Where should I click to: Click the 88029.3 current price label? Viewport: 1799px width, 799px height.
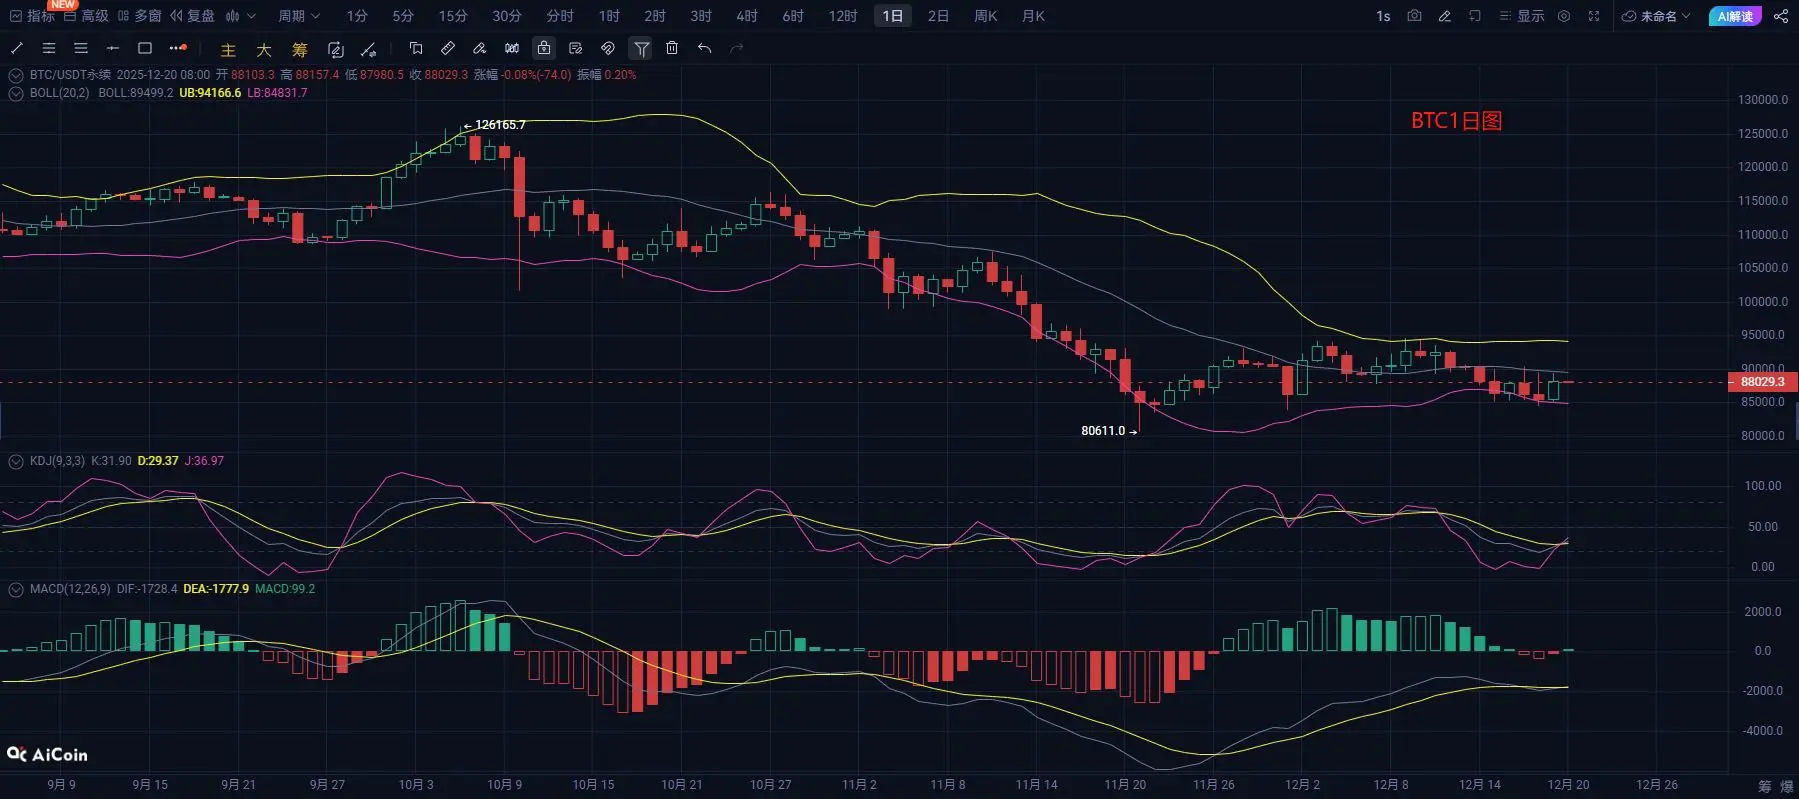(x=1763, y=382)
